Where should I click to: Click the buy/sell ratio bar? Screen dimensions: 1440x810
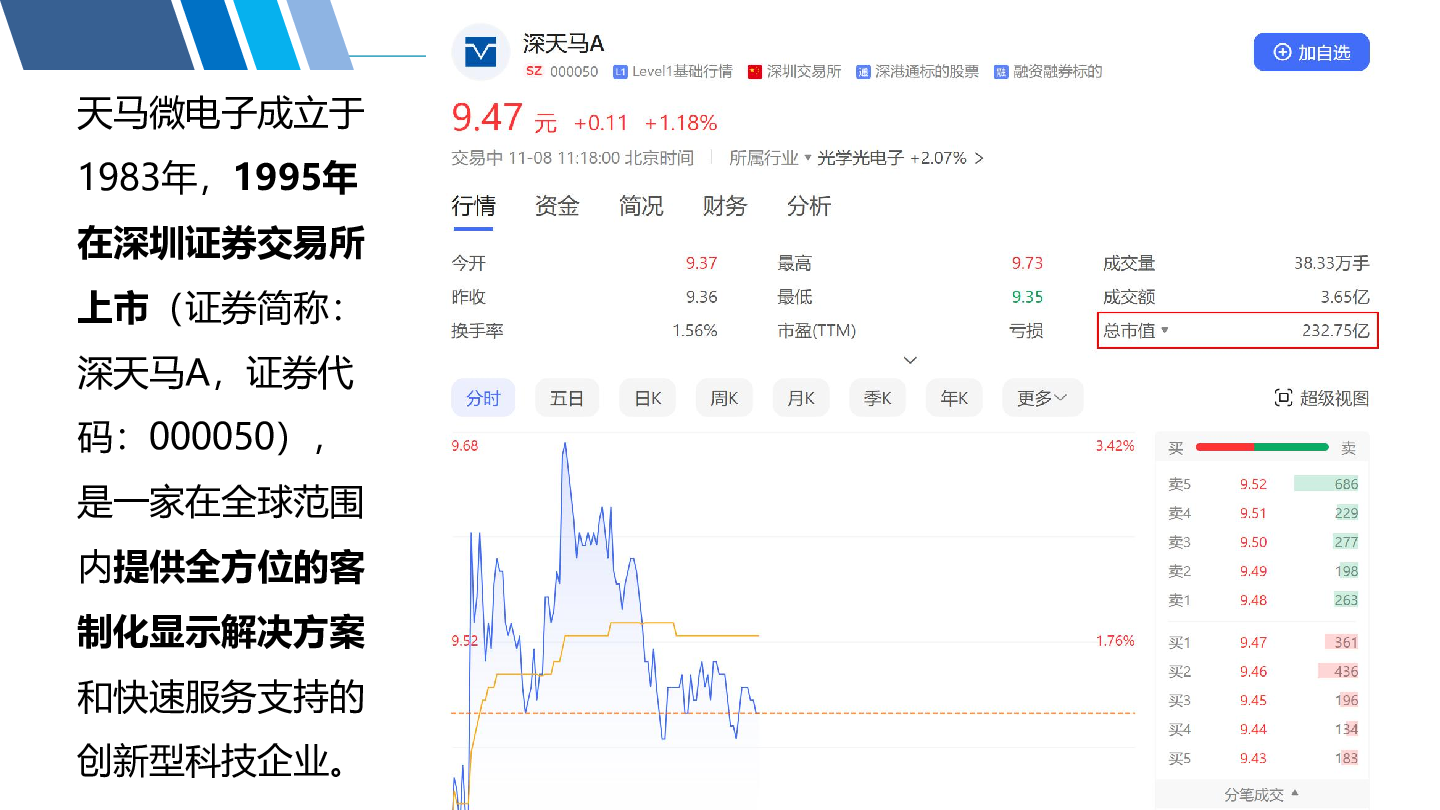(1262, 448)
